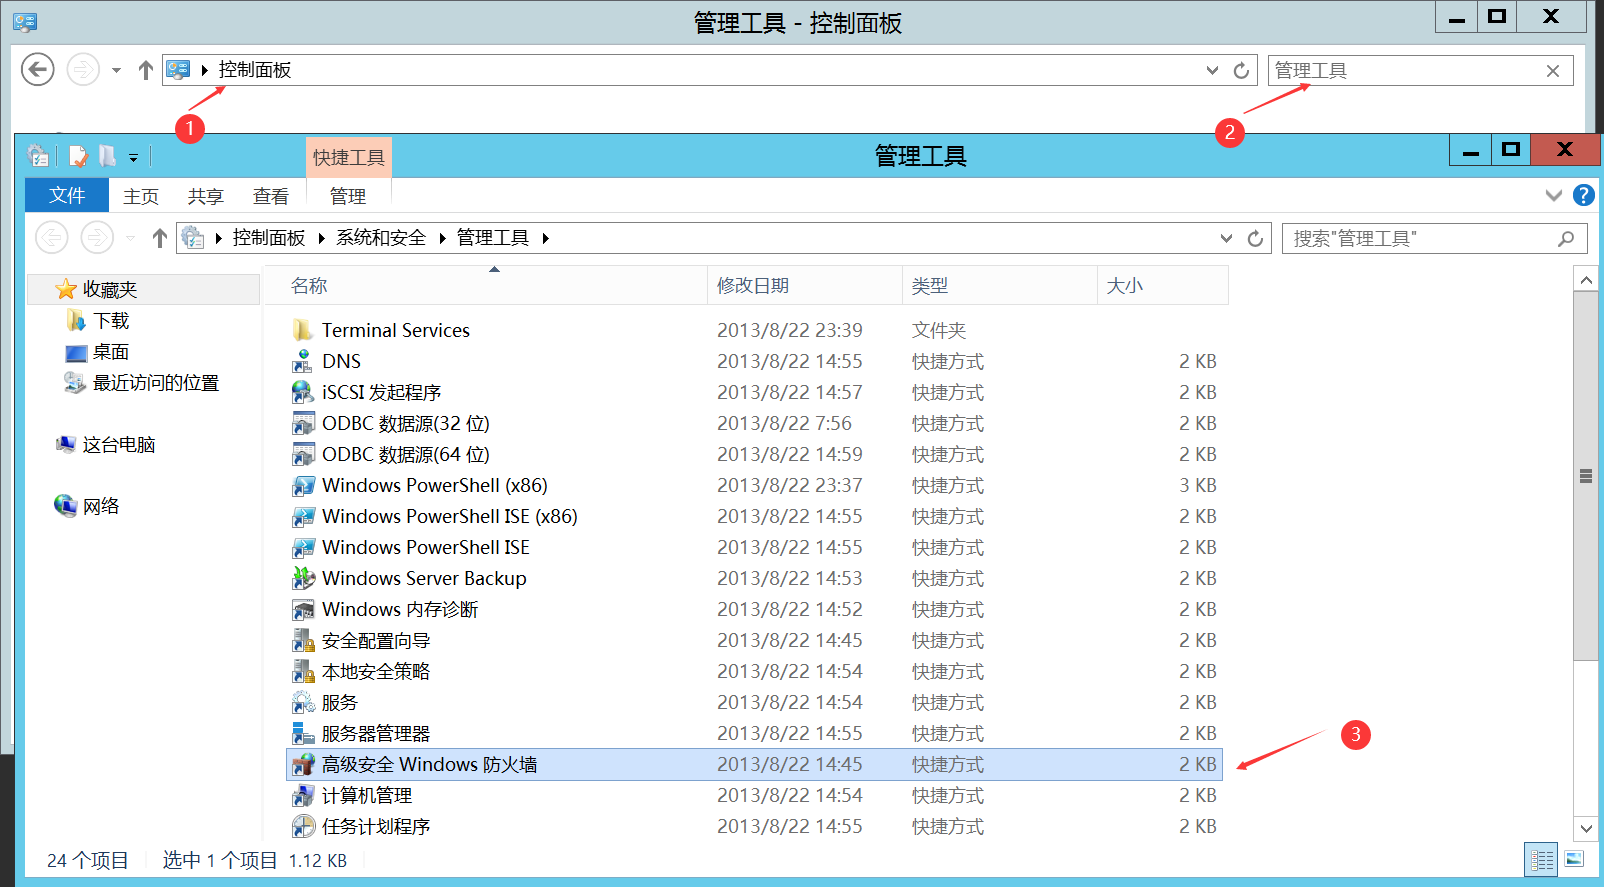Select Windows PowerShell ISE (x86) icon
Image resolution: width=1604 pixels, height=887 pixels.
click(x=303, y=516)
